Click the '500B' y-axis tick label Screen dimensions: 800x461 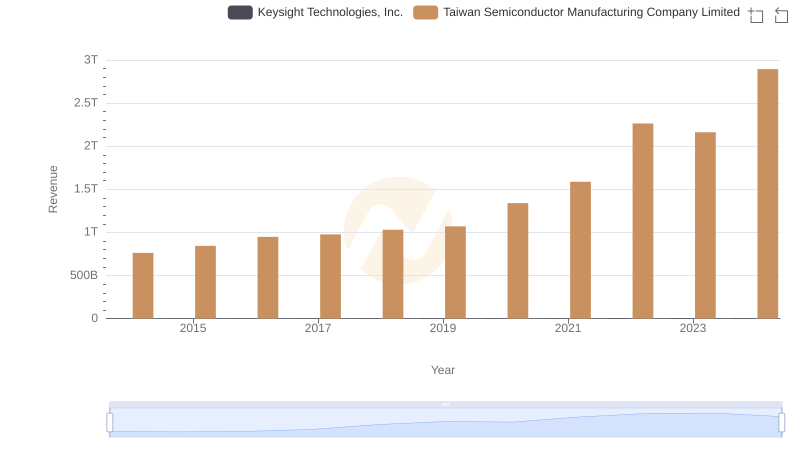pos(84,275)
